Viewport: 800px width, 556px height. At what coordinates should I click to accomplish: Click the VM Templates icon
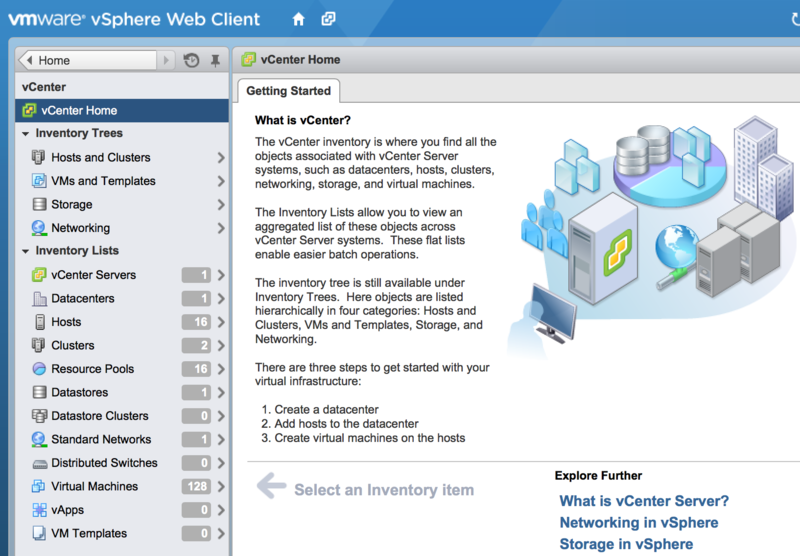[x=39, y=533]
